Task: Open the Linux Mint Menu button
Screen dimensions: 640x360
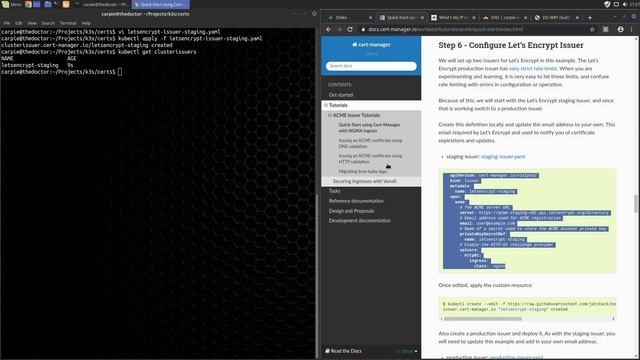Action: tap(11, 4)
